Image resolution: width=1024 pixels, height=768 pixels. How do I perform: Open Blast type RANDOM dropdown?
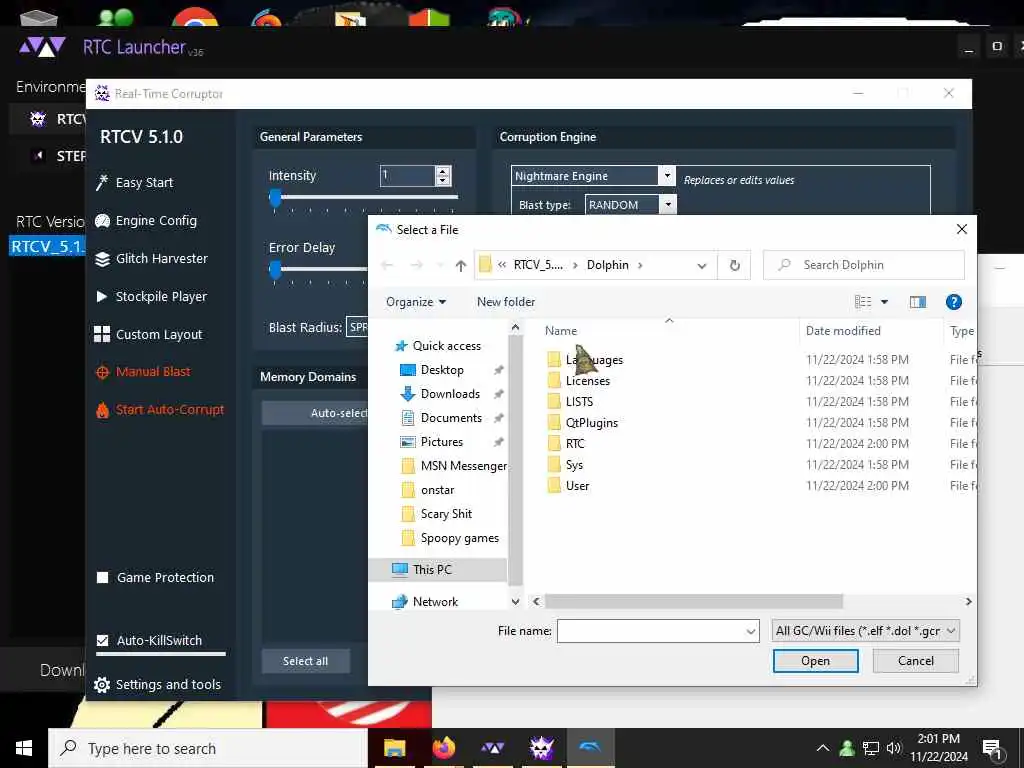[x=668, y=205]
